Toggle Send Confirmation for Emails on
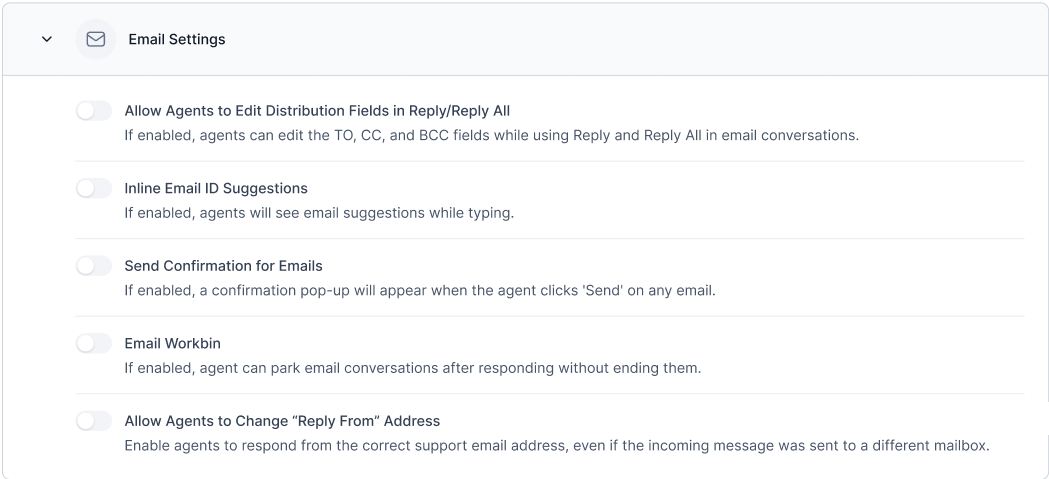Viewport: 1049px width, 479px height. (94, 266)
